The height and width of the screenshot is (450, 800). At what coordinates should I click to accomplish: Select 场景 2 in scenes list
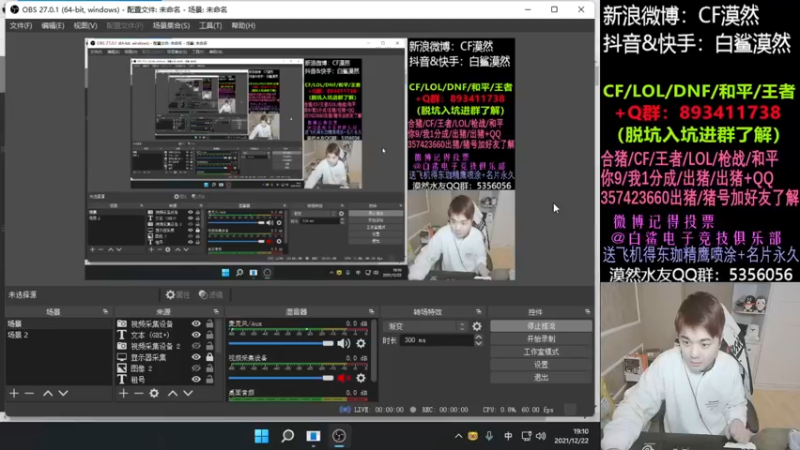[58, 335]
